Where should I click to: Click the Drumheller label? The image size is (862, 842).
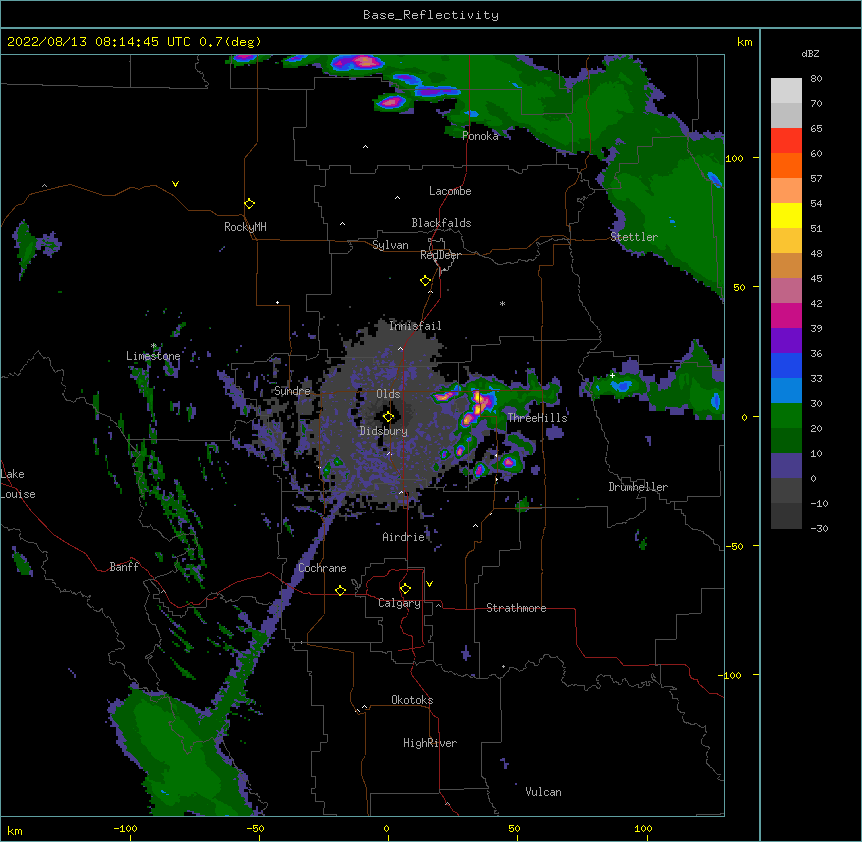638,487
